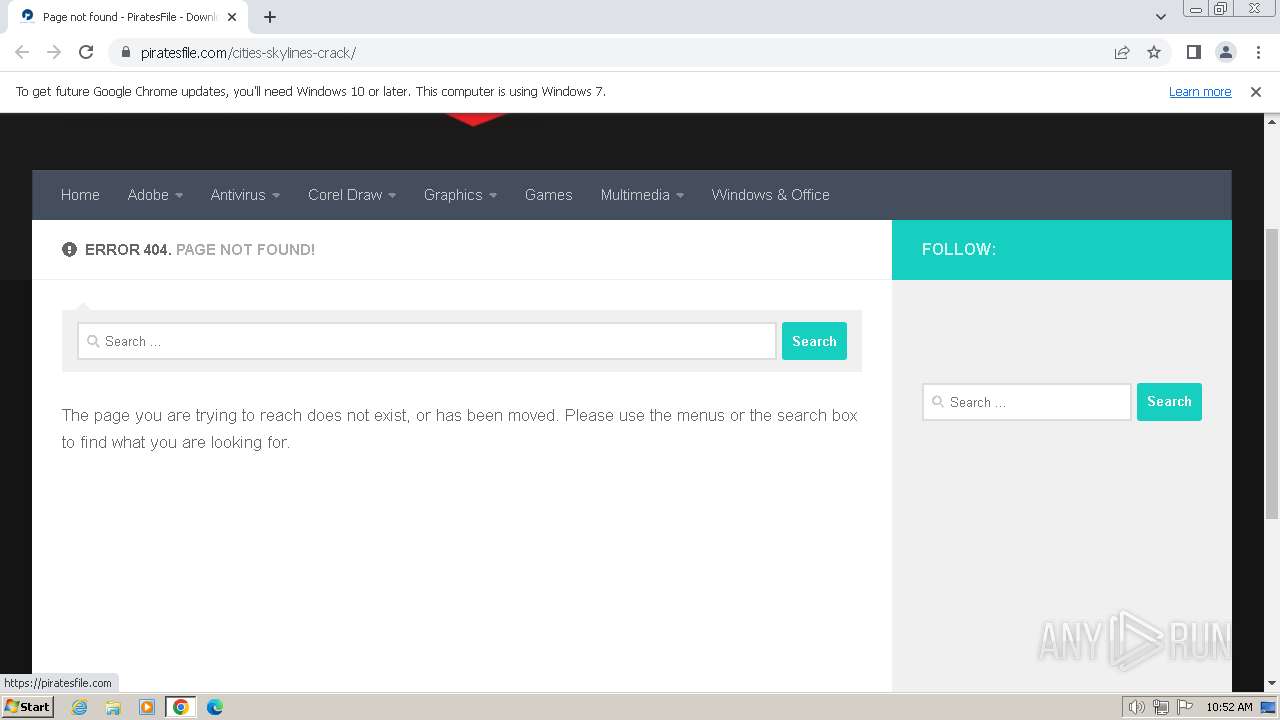Expand the Corel Draw dropdown menu
Viewport: 1280px width, 720px height.
tap(352, 195)
